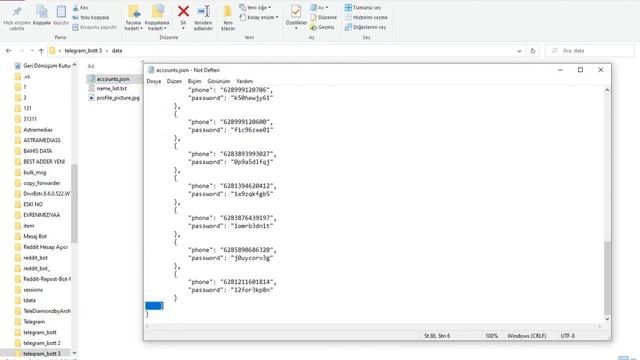Open the Dosya menu in Notepad
The width and height of the screenshot is (640, 360).
(153, 81)
